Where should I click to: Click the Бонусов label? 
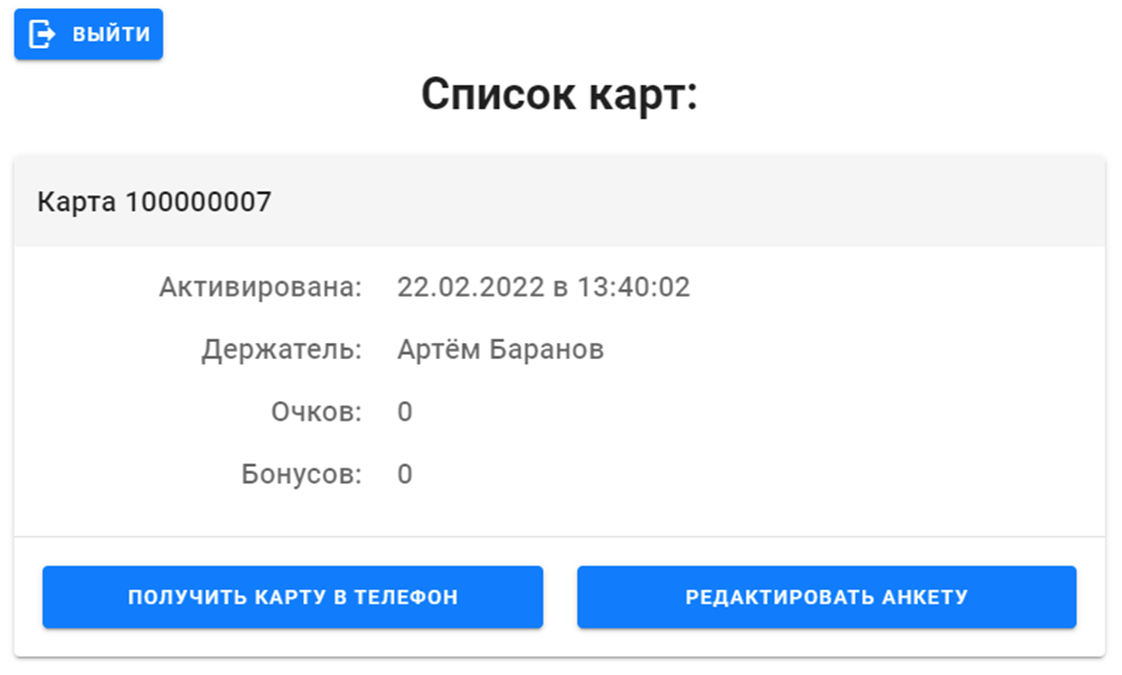[301, 474]
